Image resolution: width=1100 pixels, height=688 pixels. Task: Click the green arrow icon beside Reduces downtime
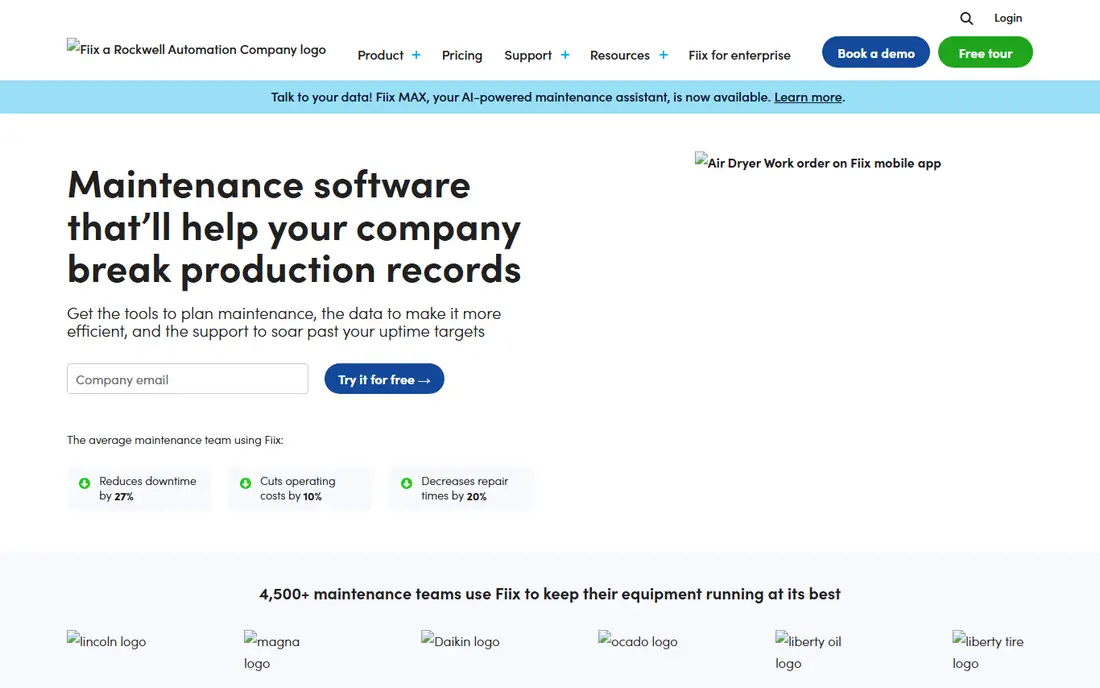84,483
